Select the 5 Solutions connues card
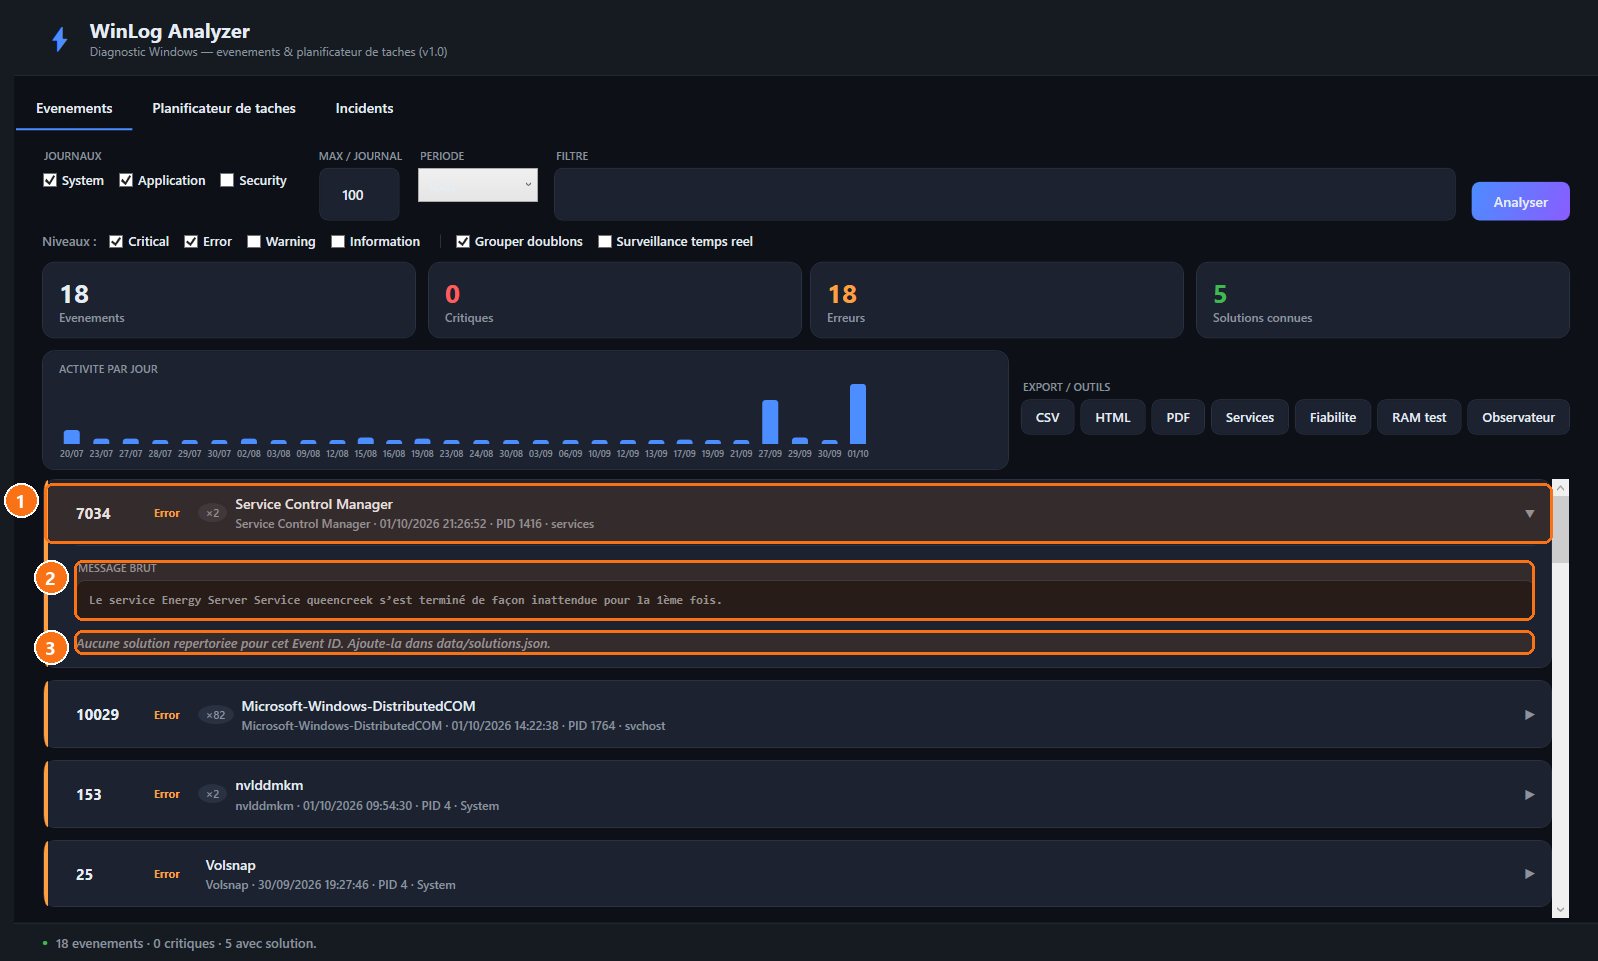The image size is (1598, 961). click(x=1383, y=300)
